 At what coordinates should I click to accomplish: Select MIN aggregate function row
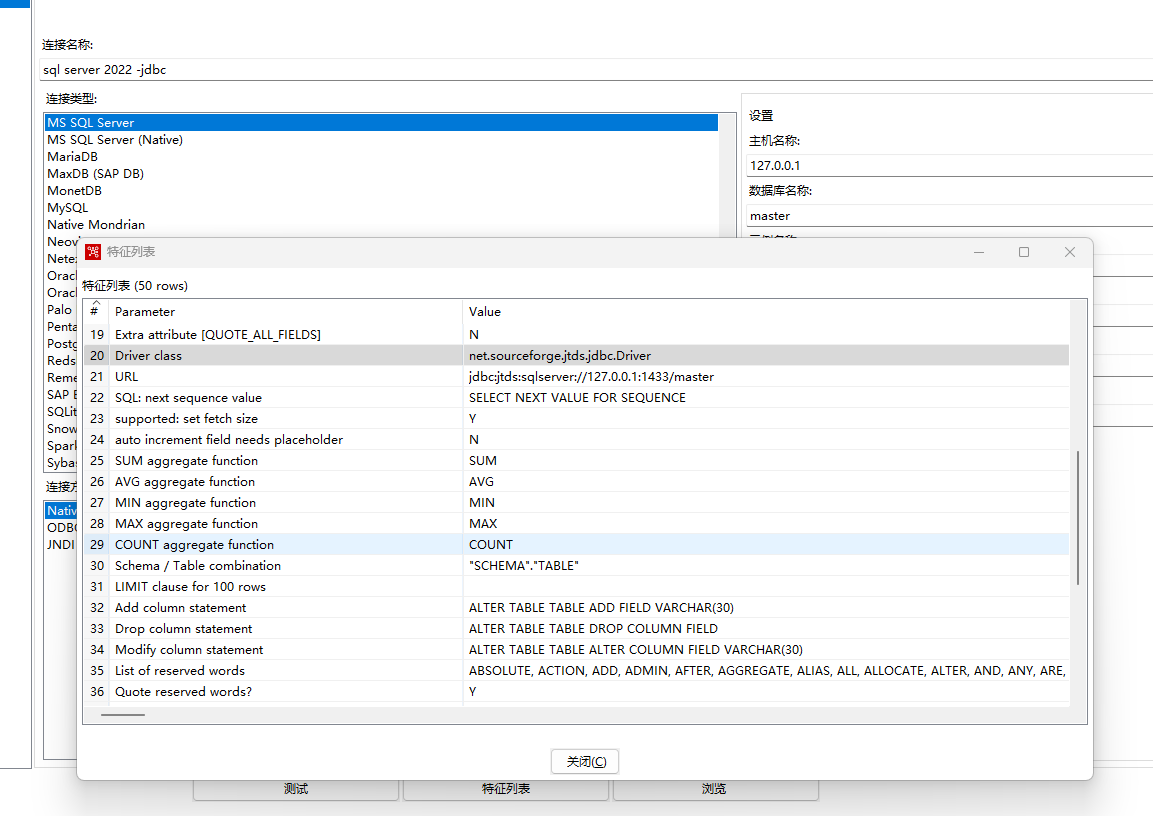(x=576, y=503)
